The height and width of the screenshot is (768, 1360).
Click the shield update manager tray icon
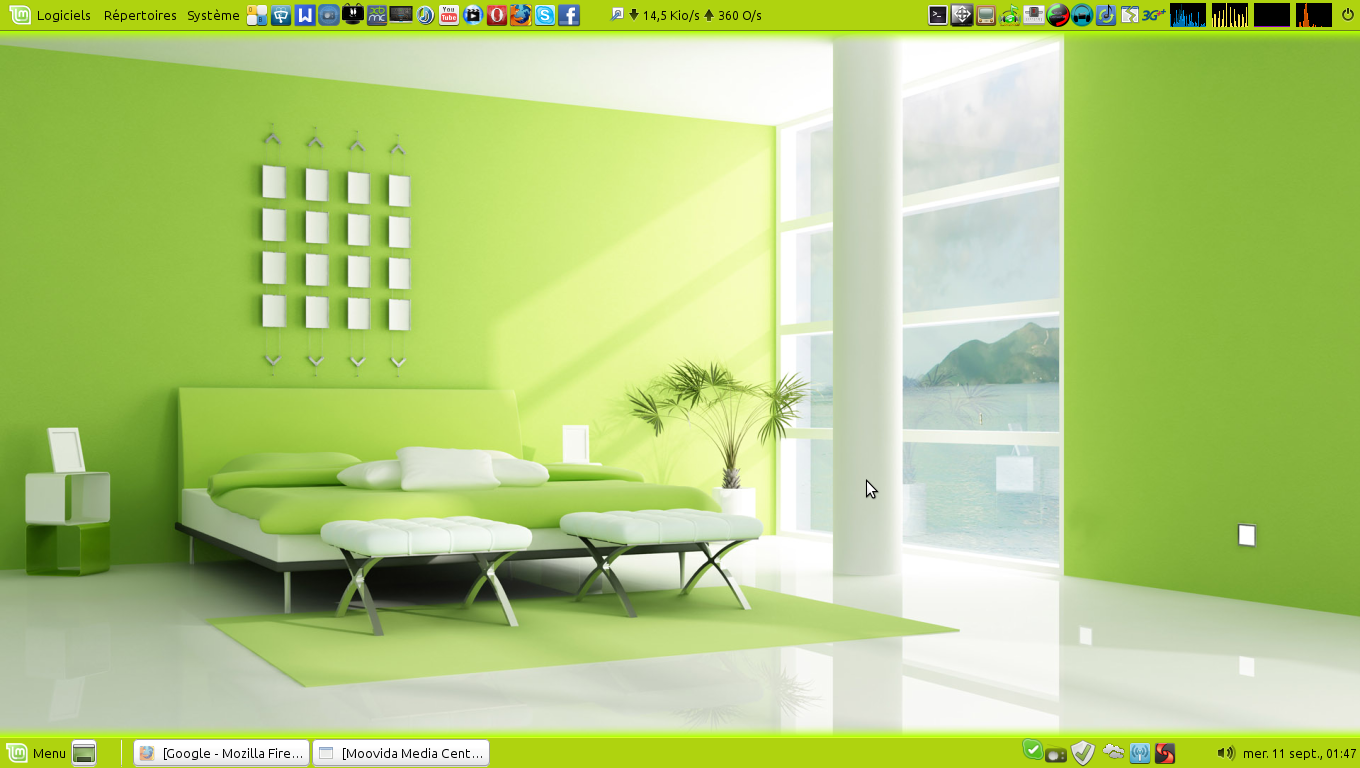(x=1082, y=753)
